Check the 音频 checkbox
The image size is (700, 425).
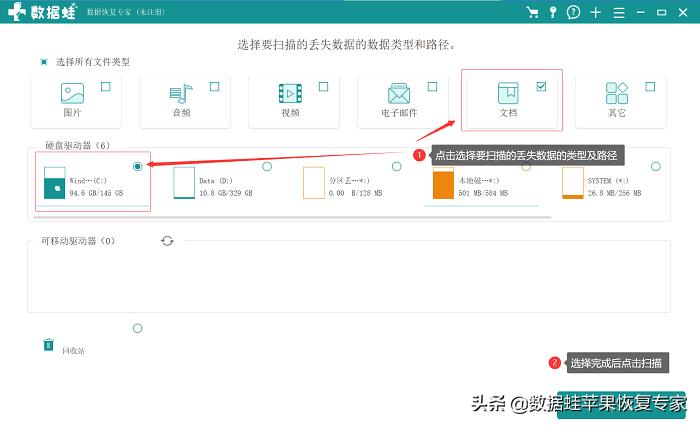tap(214, 87)
